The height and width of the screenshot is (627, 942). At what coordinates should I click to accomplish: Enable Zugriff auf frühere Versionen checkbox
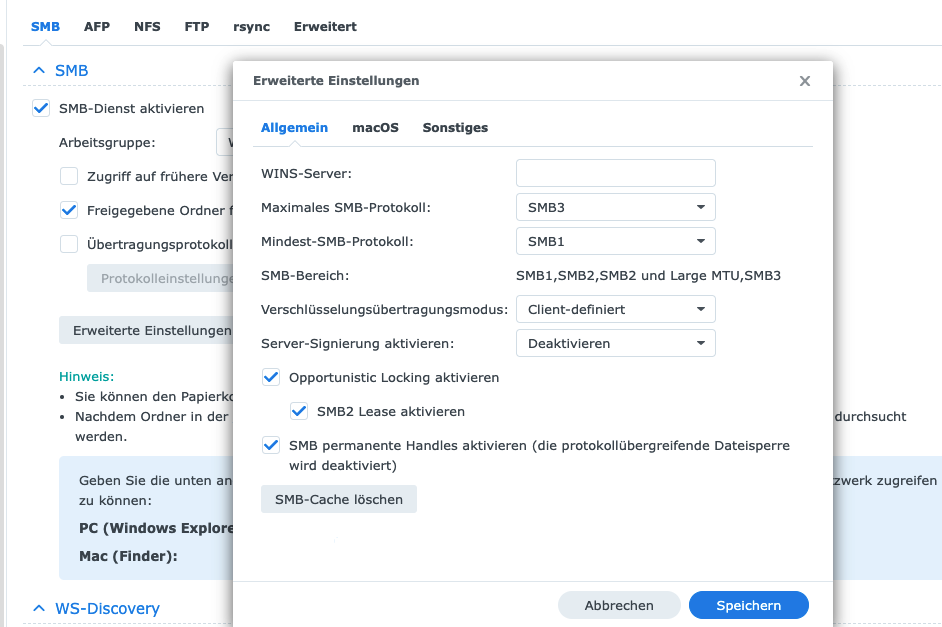69,177
